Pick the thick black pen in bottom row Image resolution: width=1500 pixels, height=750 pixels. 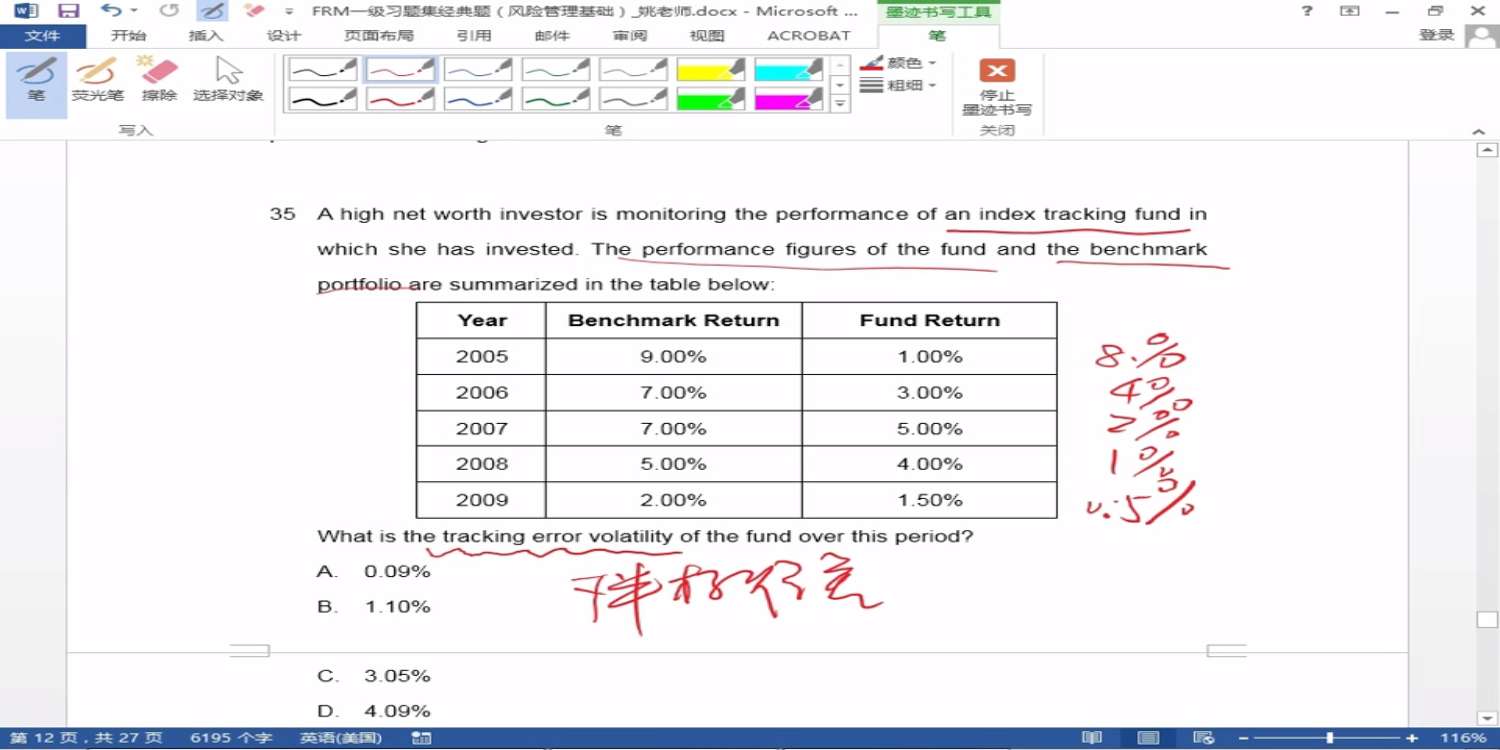pyautogui.click(x=322, y=99)
